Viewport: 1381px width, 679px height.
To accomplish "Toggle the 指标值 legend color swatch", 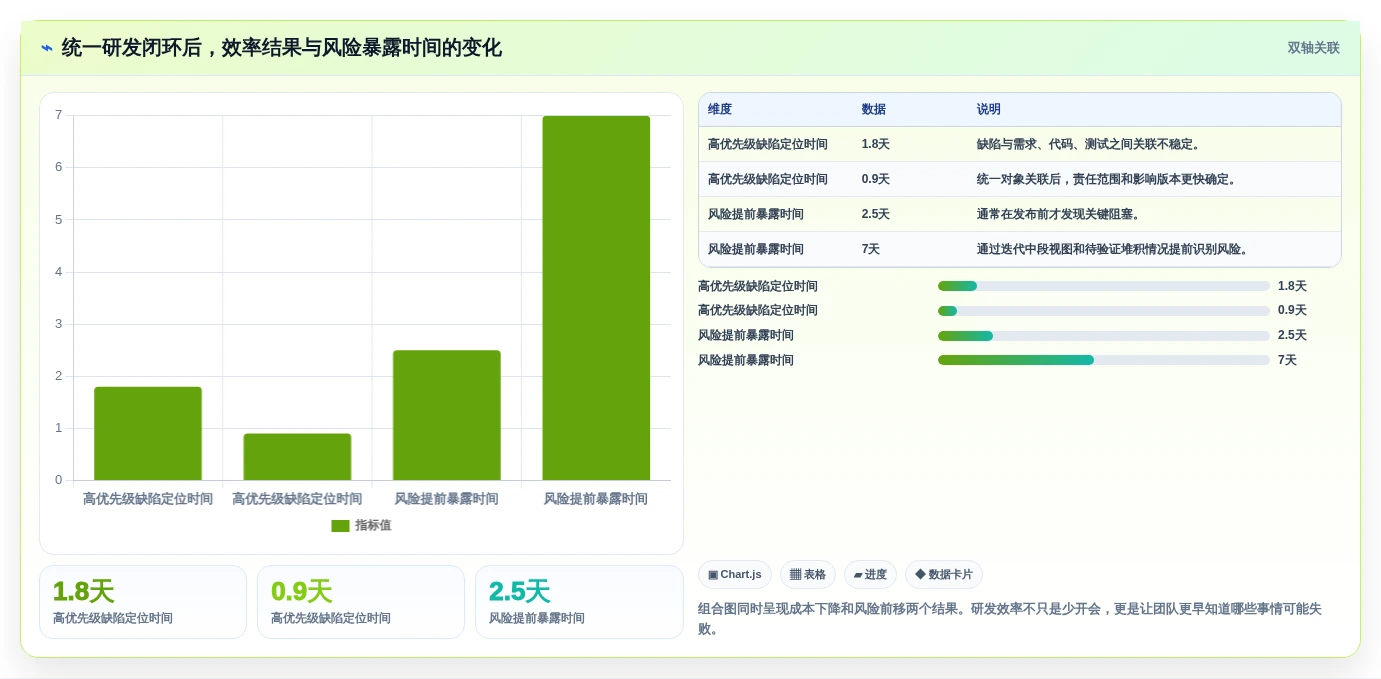I will click(340, 526).
